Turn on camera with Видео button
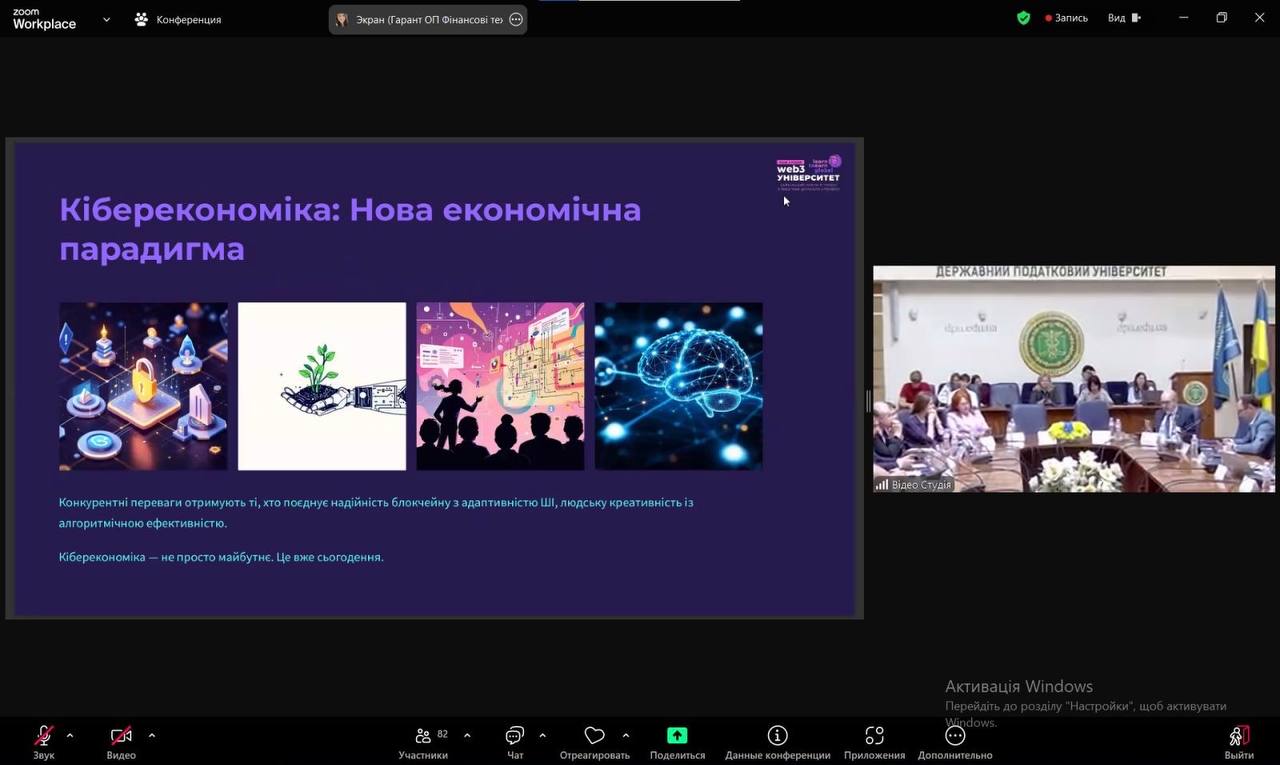This screenshot has width=1280, height=765. (121, 737)
